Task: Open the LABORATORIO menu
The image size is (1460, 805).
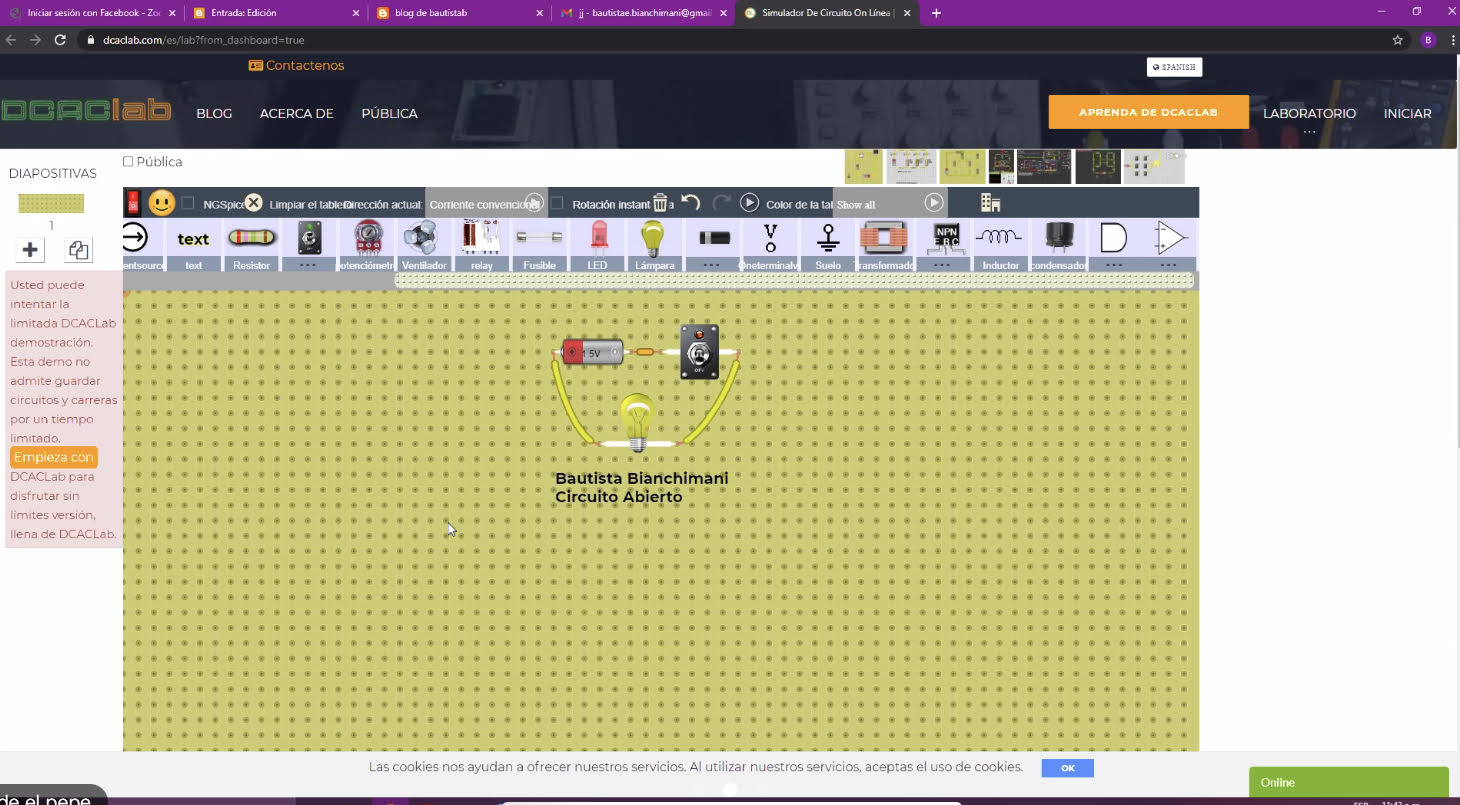Action: [1309, 113]
